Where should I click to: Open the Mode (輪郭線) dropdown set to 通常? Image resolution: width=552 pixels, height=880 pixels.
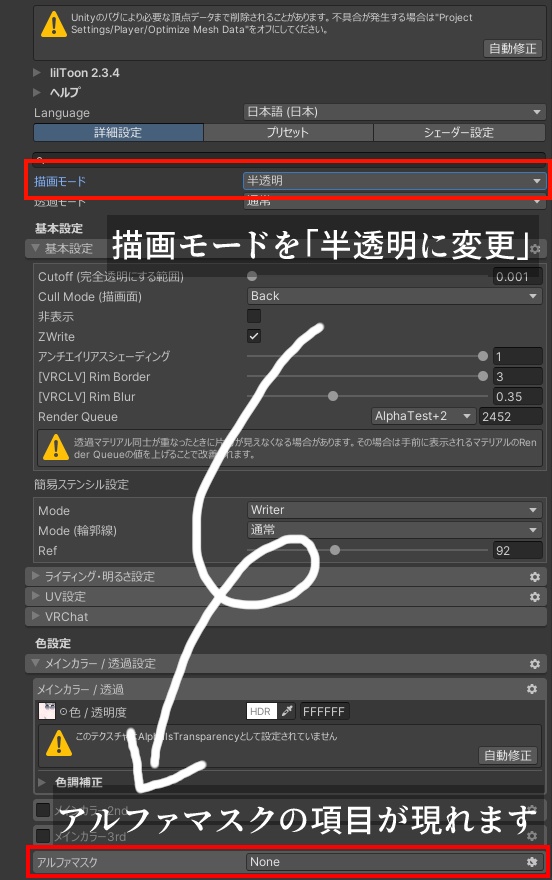pos(394,530)
